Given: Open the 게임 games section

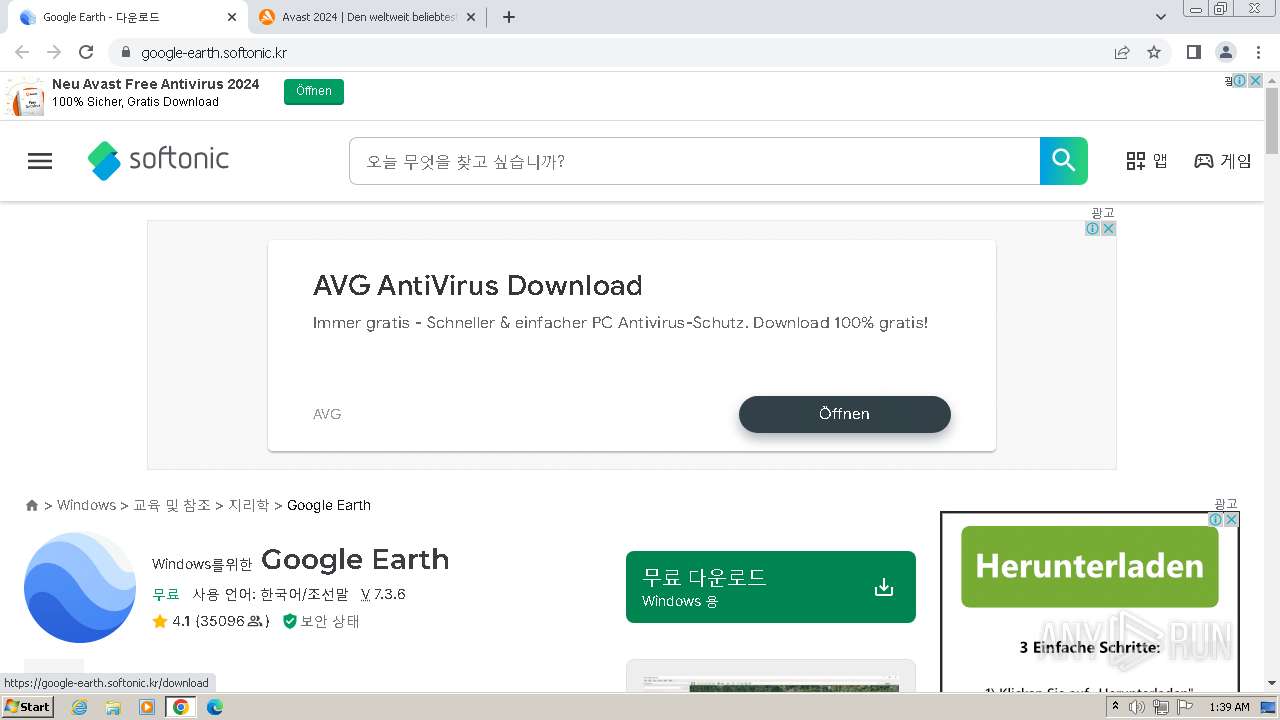Looking at the screenshot, I should [1222, 161].
